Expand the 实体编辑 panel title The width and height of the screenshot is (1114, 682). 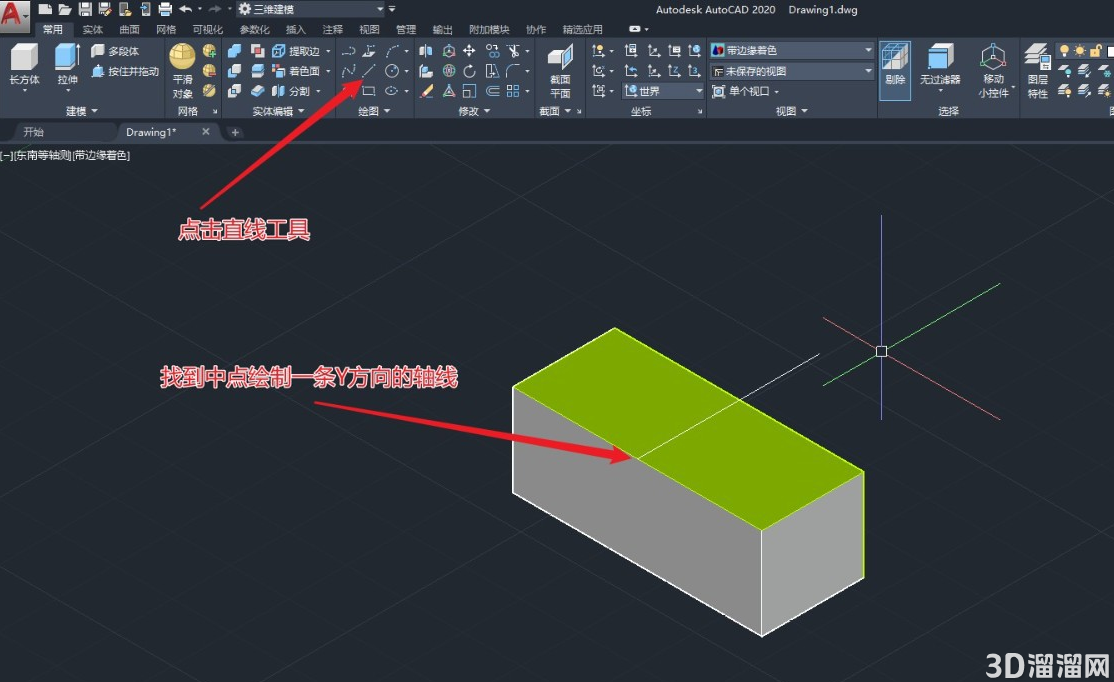pyautogui.click(x=278, y=111)
